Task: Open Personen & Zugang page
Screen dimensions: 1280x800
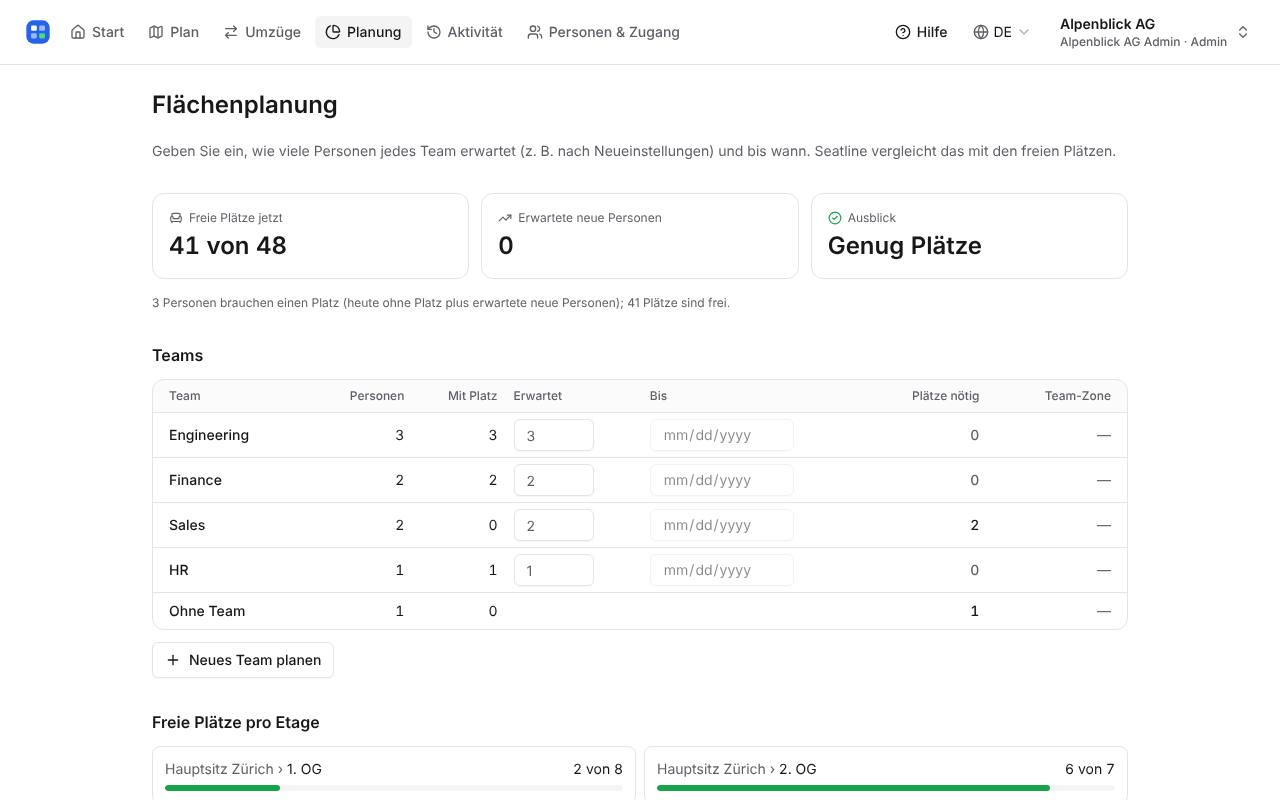Action: 603,32
